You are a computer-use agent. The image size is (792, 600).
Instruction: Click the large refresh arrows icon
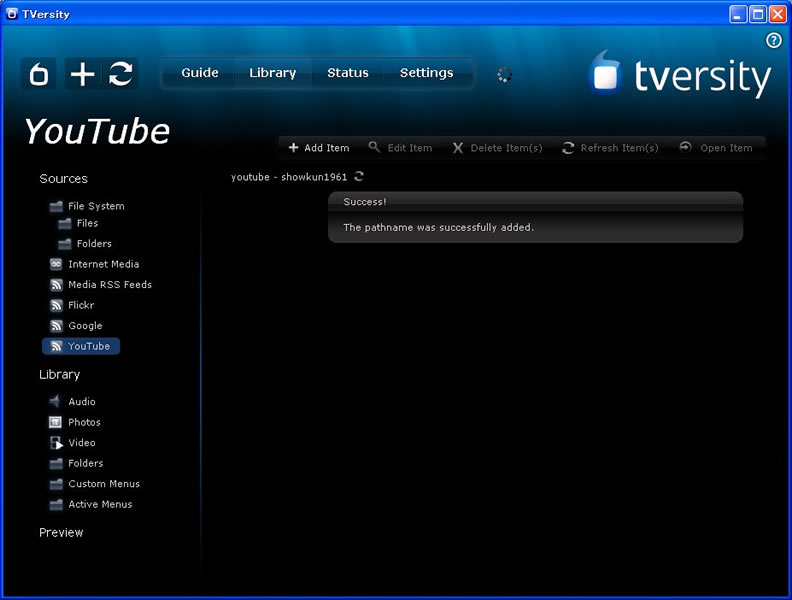pyautogui.click(x=121, y=74)
